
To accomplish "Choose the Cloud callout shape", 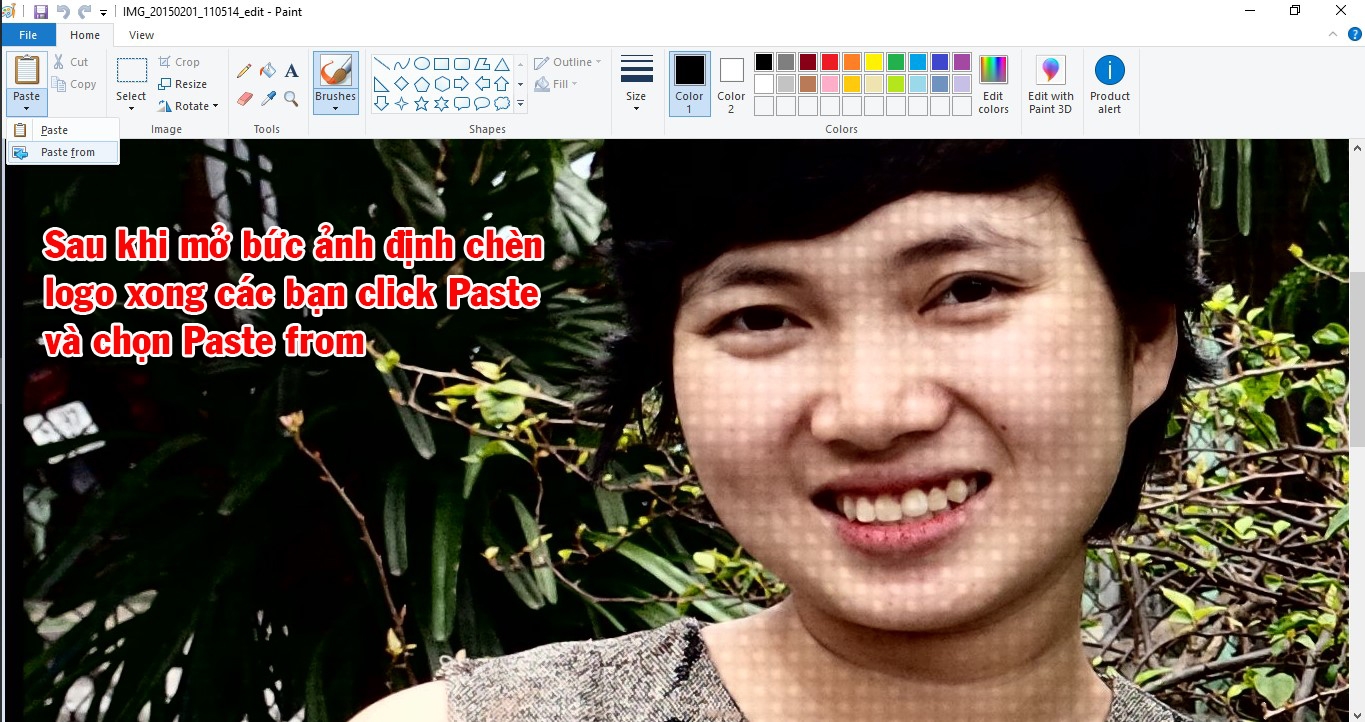I will point(502,103).
